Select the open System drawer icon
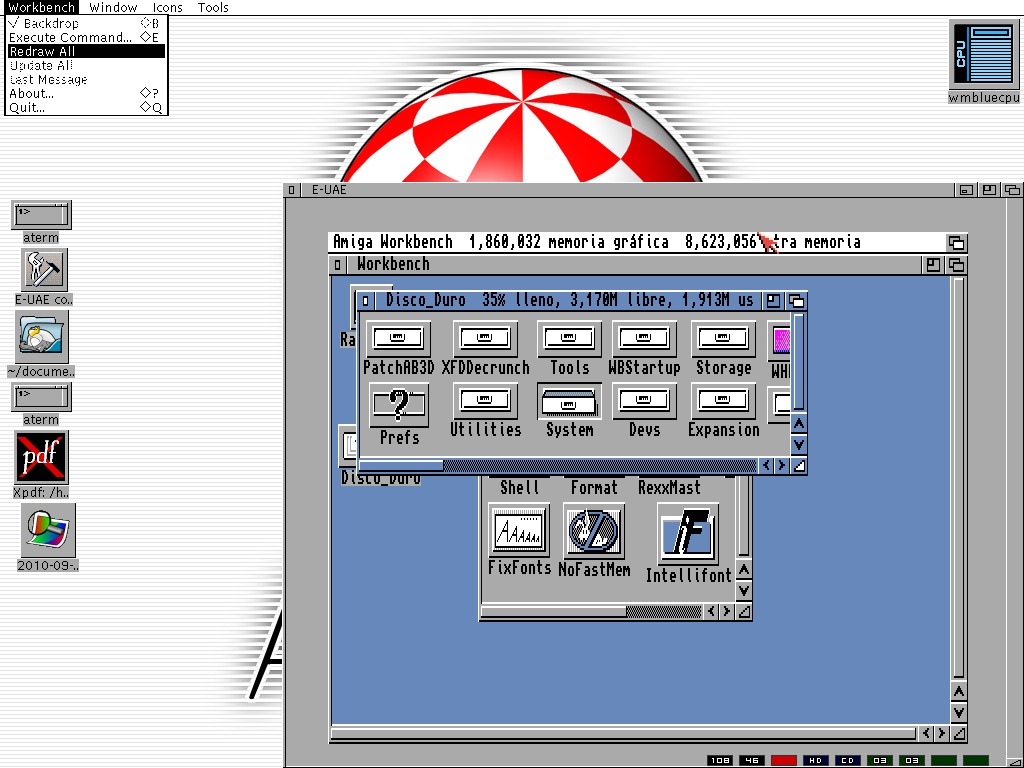 pos(569,401)
